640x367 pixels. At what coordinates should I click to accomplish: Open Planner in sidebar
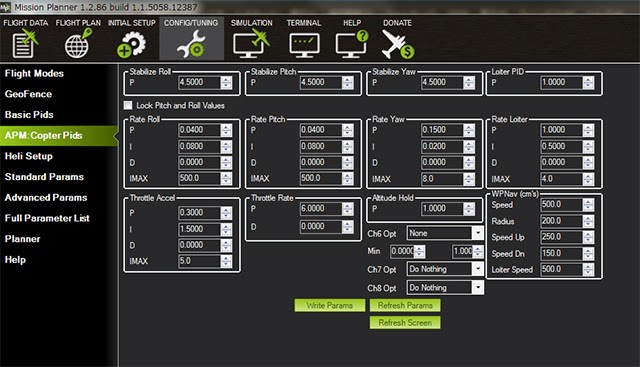click(x=22, y=239)
